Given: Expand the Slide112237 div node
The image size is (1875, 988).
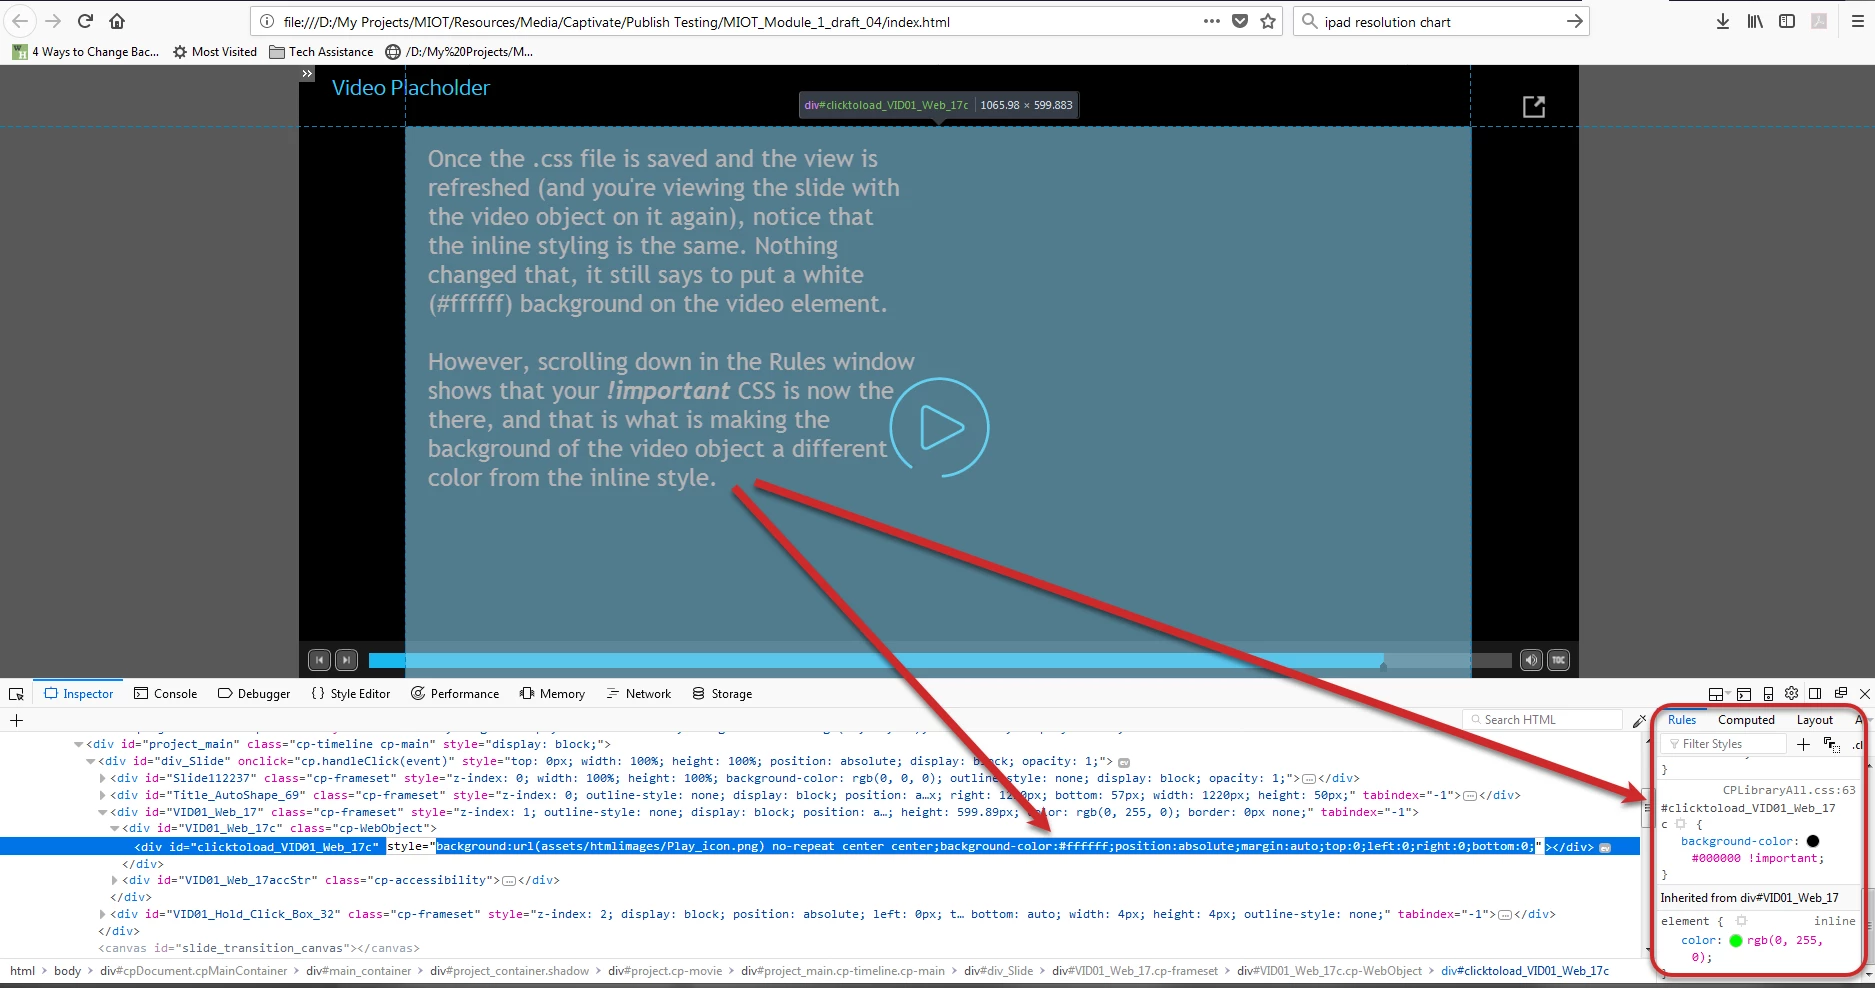Looking at the screenshot, I should pyautogui.click(x=102, y=778).
